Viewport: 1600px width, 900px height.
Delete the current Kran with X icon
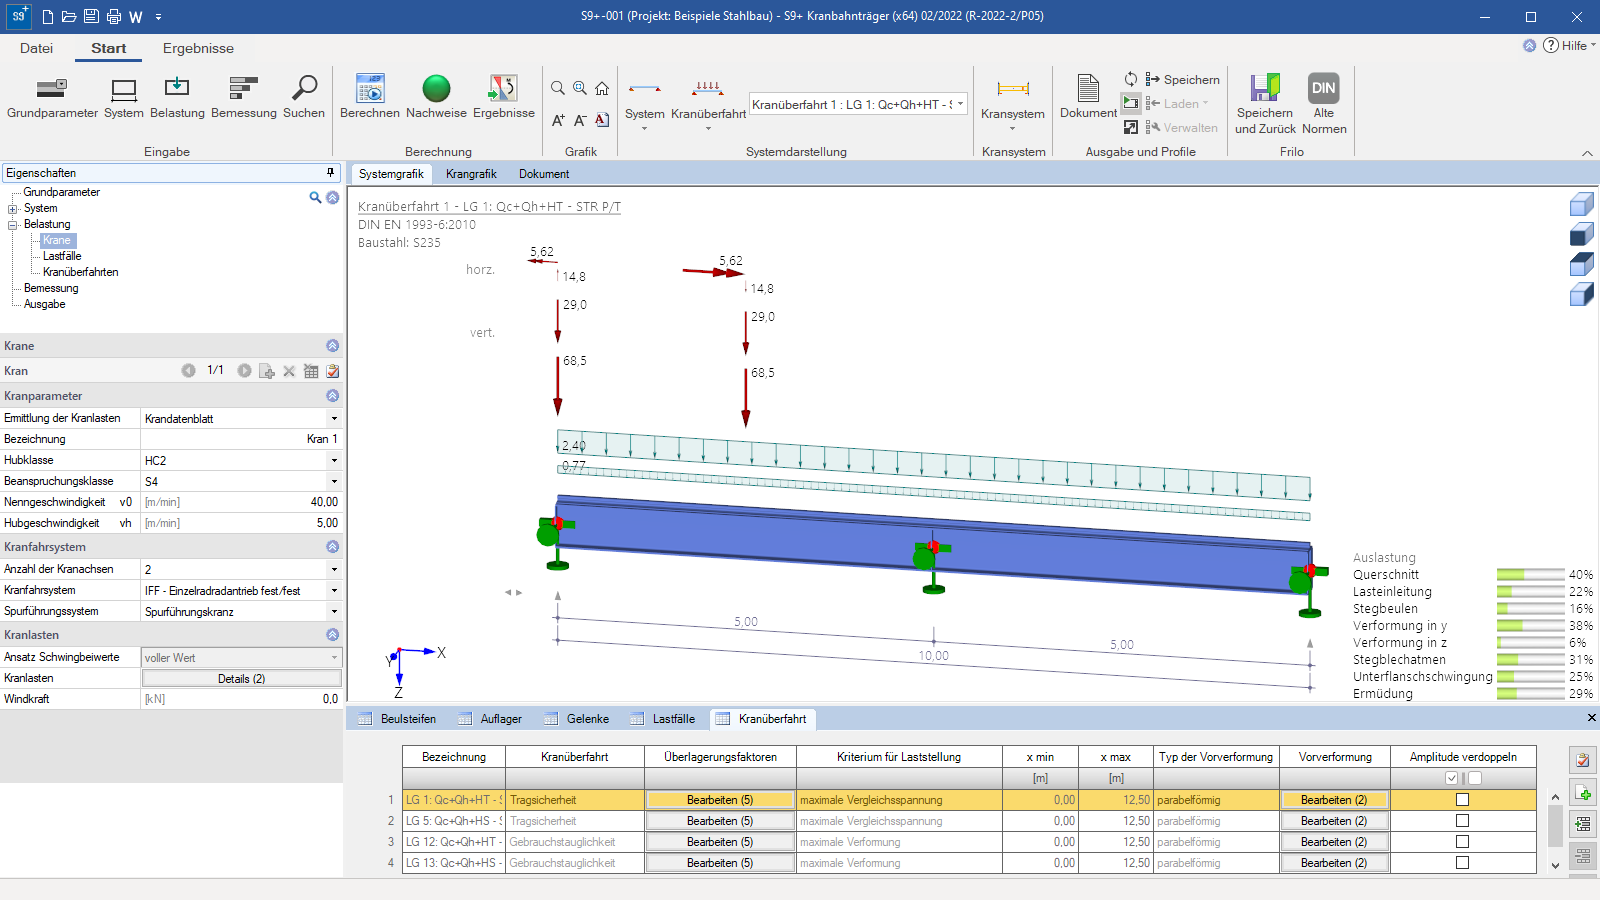[289, 371]
